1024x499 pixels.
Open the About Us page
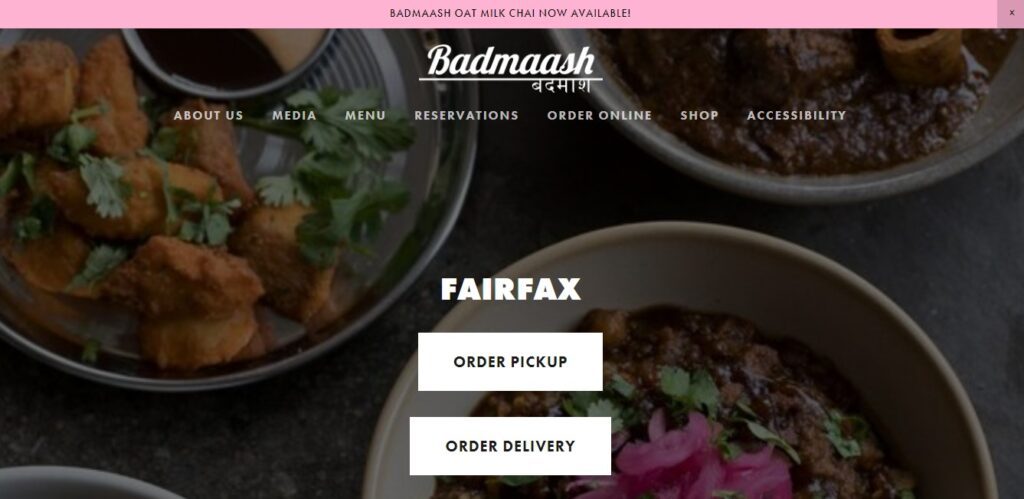[208, 116]
